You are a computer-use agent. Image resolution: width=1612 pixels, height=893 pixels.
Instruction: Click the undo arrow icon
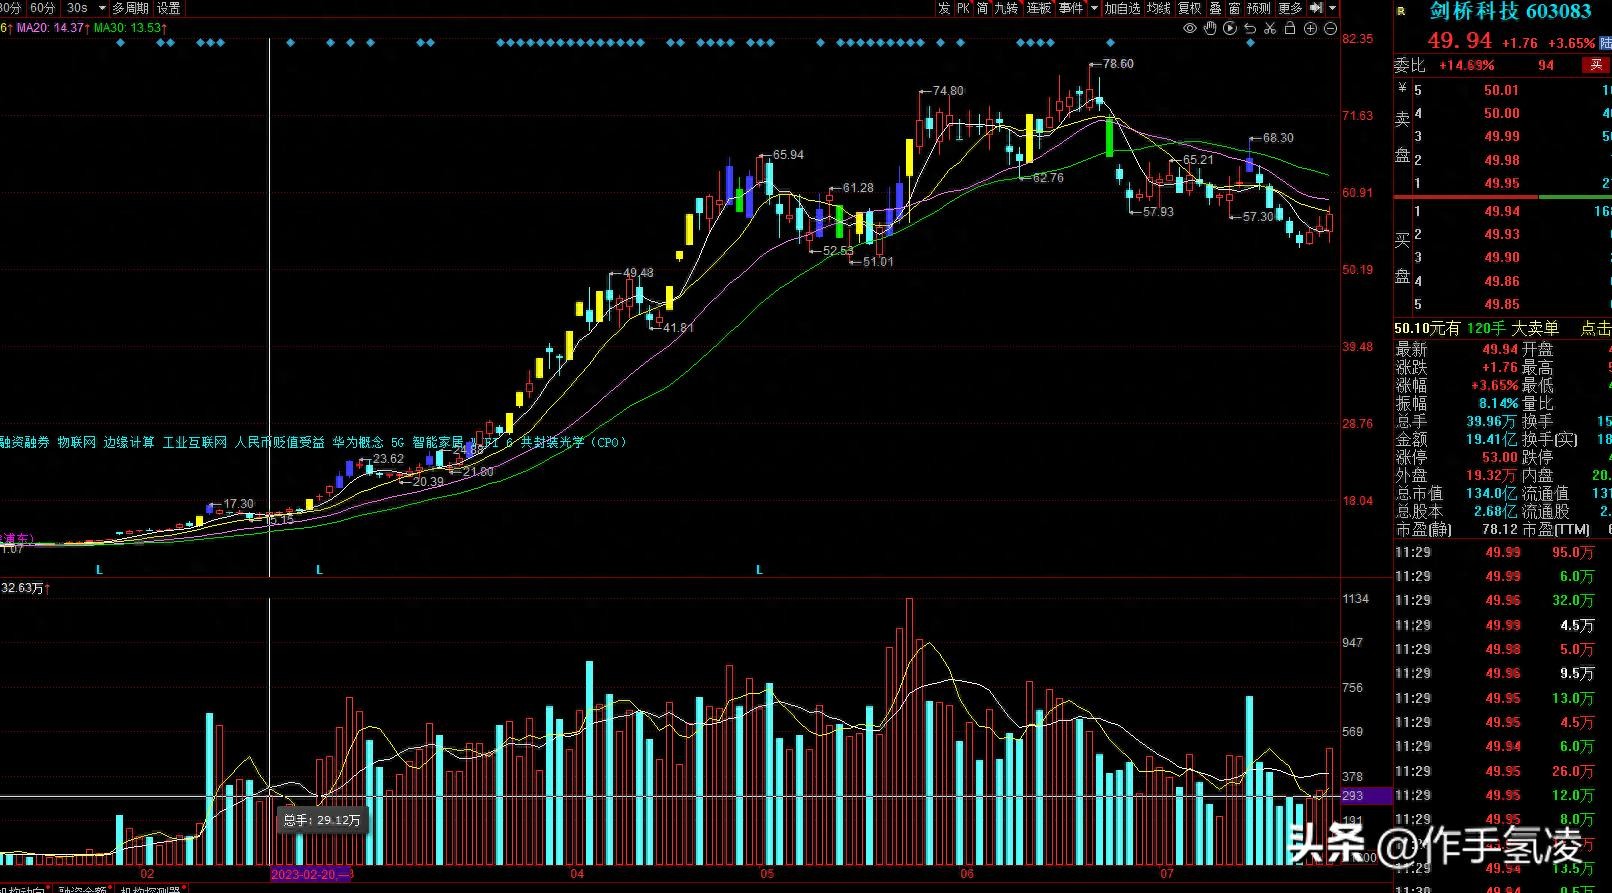[1250, 29]
